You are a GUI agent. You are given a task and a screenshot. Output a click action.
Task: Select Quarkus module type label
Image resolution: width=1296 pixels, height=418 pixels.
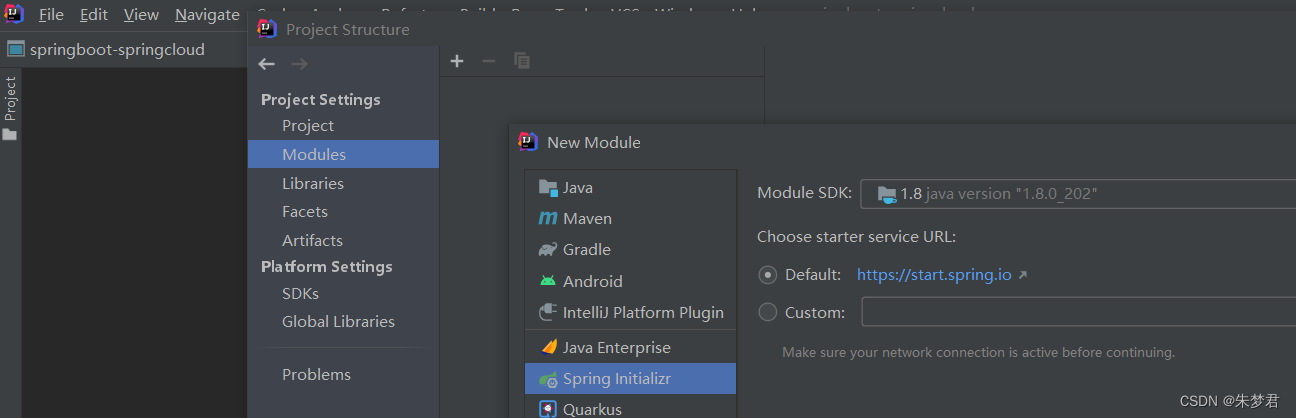(592, 409)
